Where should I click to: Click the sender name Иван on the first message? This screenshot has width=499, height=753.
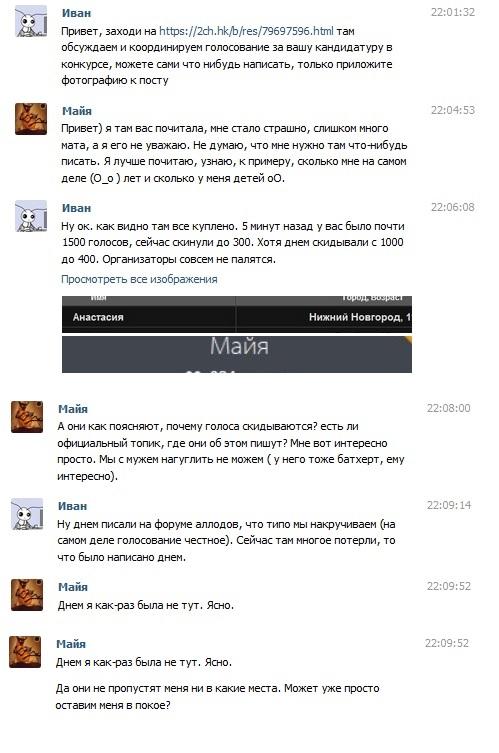(76, 13)
